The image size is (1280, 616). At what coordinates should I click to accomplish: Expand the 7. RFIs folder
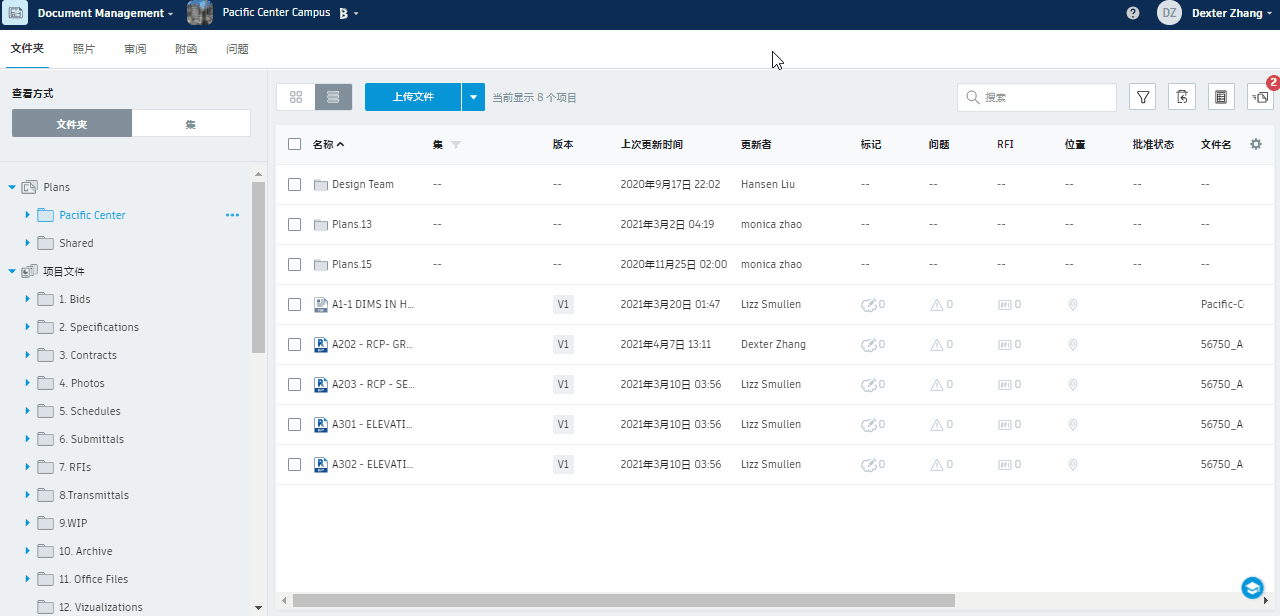point(27,467)
